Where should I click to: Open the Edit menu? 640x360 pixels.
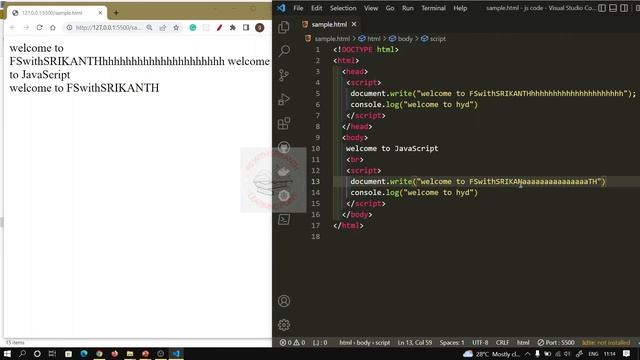coord(316,8)
